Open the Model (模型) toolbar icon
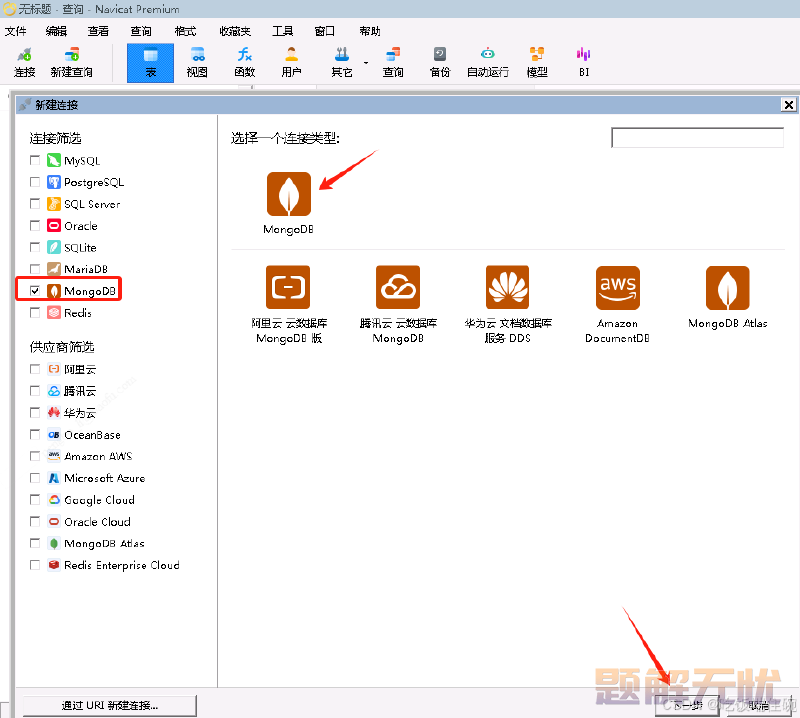The width and height of the screenshot is (800, 718). click(x=537, y=62)
